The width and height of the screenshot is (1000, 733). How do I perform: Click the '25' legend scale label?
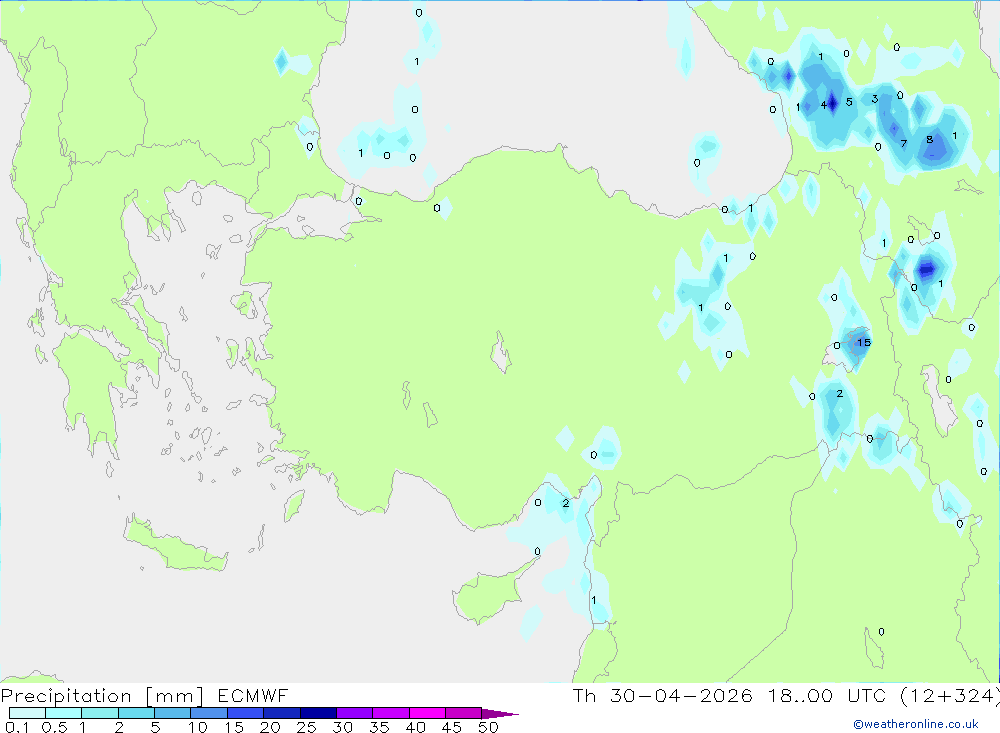pyautogui.click(x=307, y=727)
